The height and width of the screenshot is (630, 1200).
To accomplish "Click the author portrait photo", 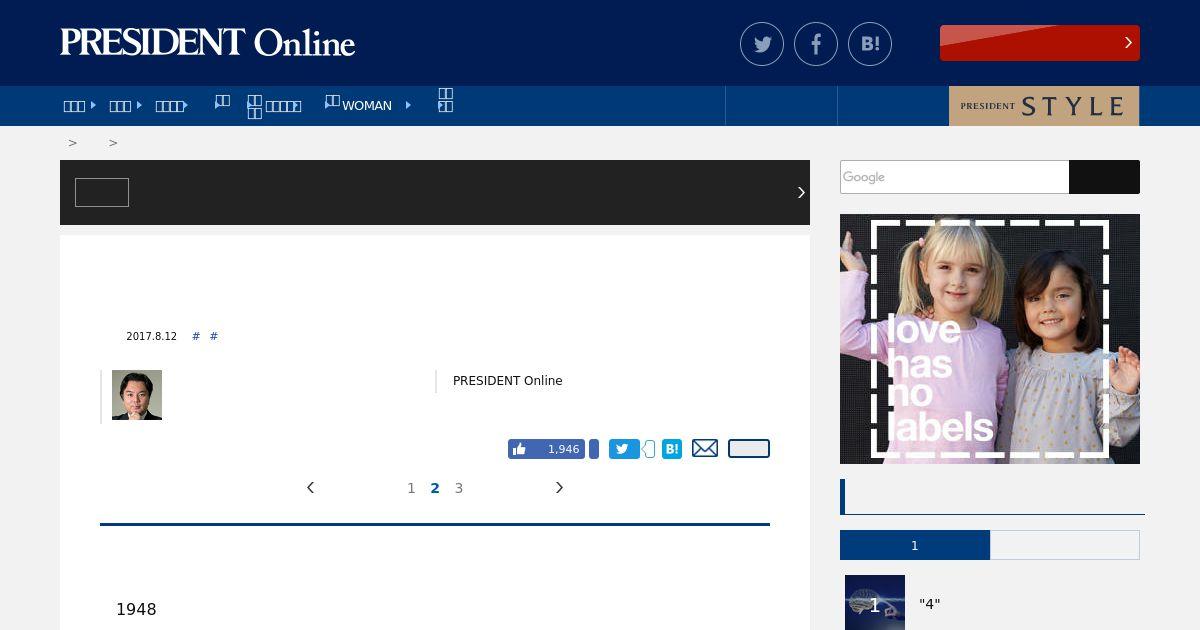I will coord(137,395).
